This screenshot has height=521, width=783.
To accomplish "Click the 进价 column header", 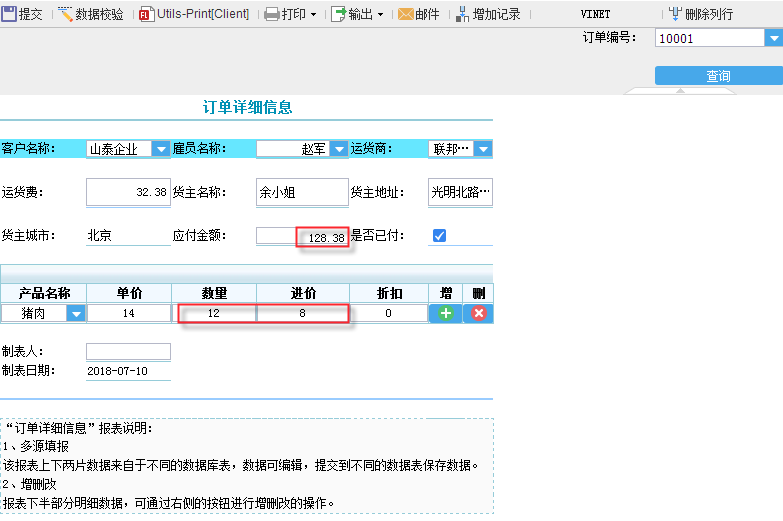I will point(303,293).
